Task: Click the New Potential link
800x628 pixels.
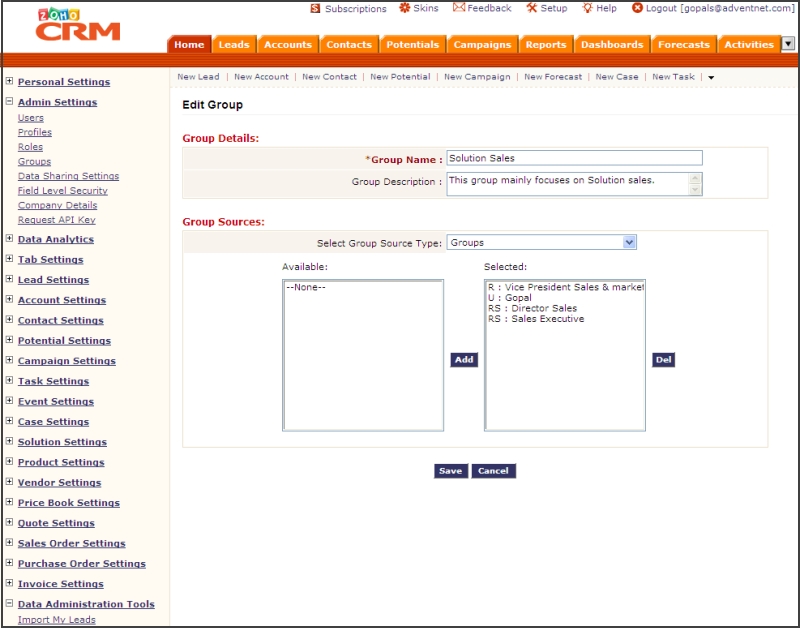Action: pos(400,77)
